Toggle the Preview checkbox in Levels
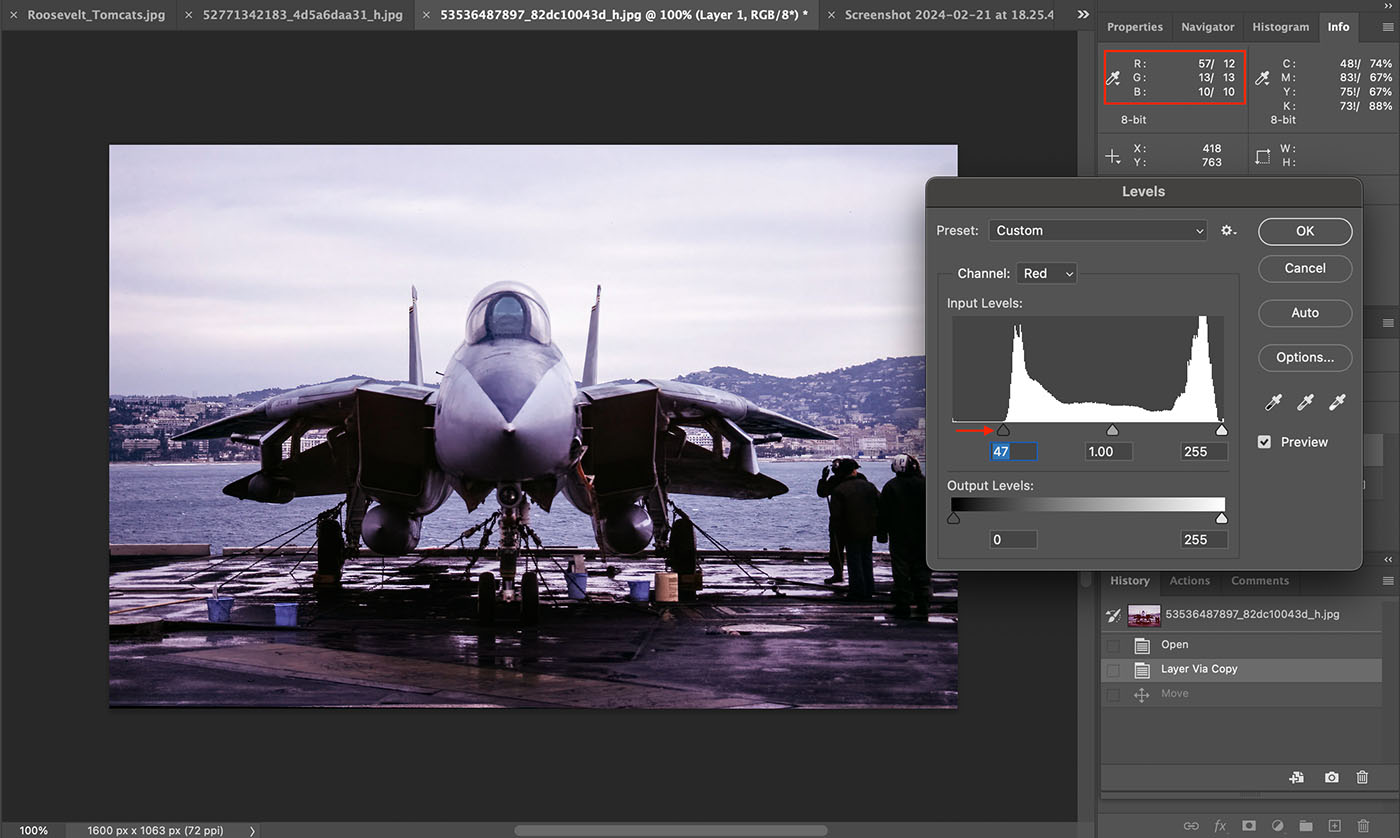1400x838 pixels. 1264,442
